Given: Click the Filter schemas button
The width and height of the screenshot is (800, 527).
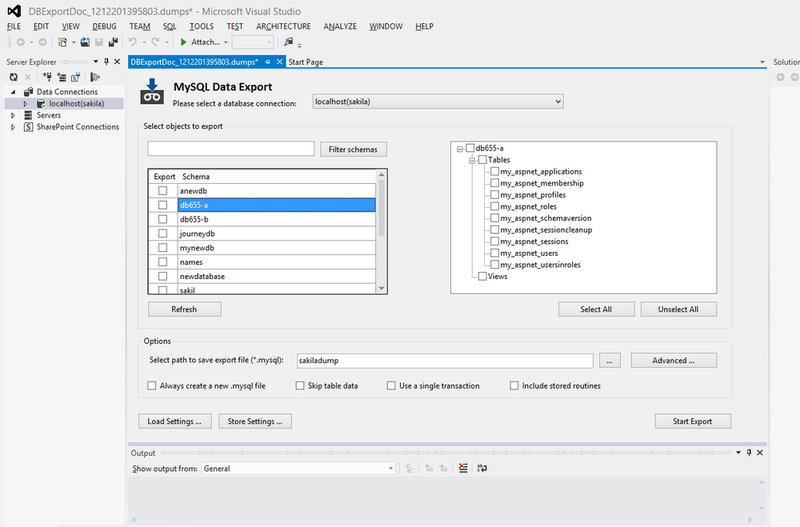Looking at the screenshot, I should 353,149.
